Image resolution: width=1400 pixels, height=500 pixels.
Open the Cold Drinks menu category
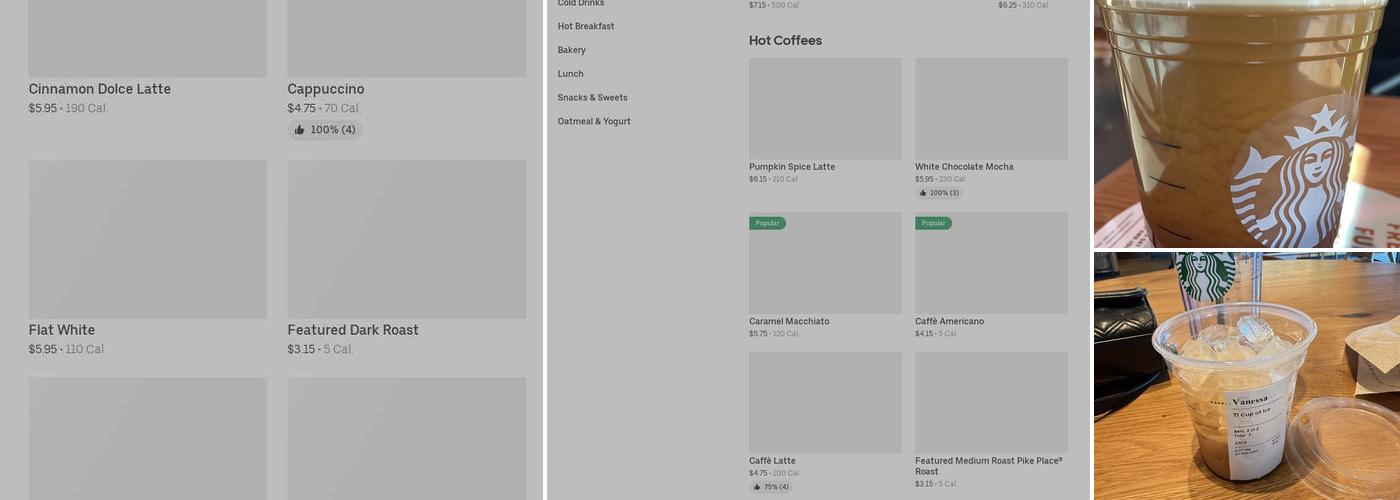pyautogui.click(x=581, y=4)
